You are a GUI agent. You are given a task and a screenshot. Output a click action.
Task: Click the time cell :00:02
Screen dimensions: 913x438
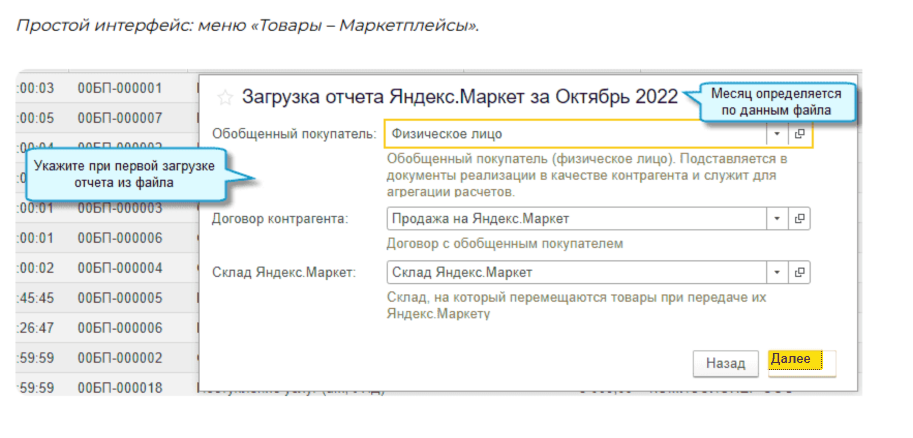click(x=36, y=268)
